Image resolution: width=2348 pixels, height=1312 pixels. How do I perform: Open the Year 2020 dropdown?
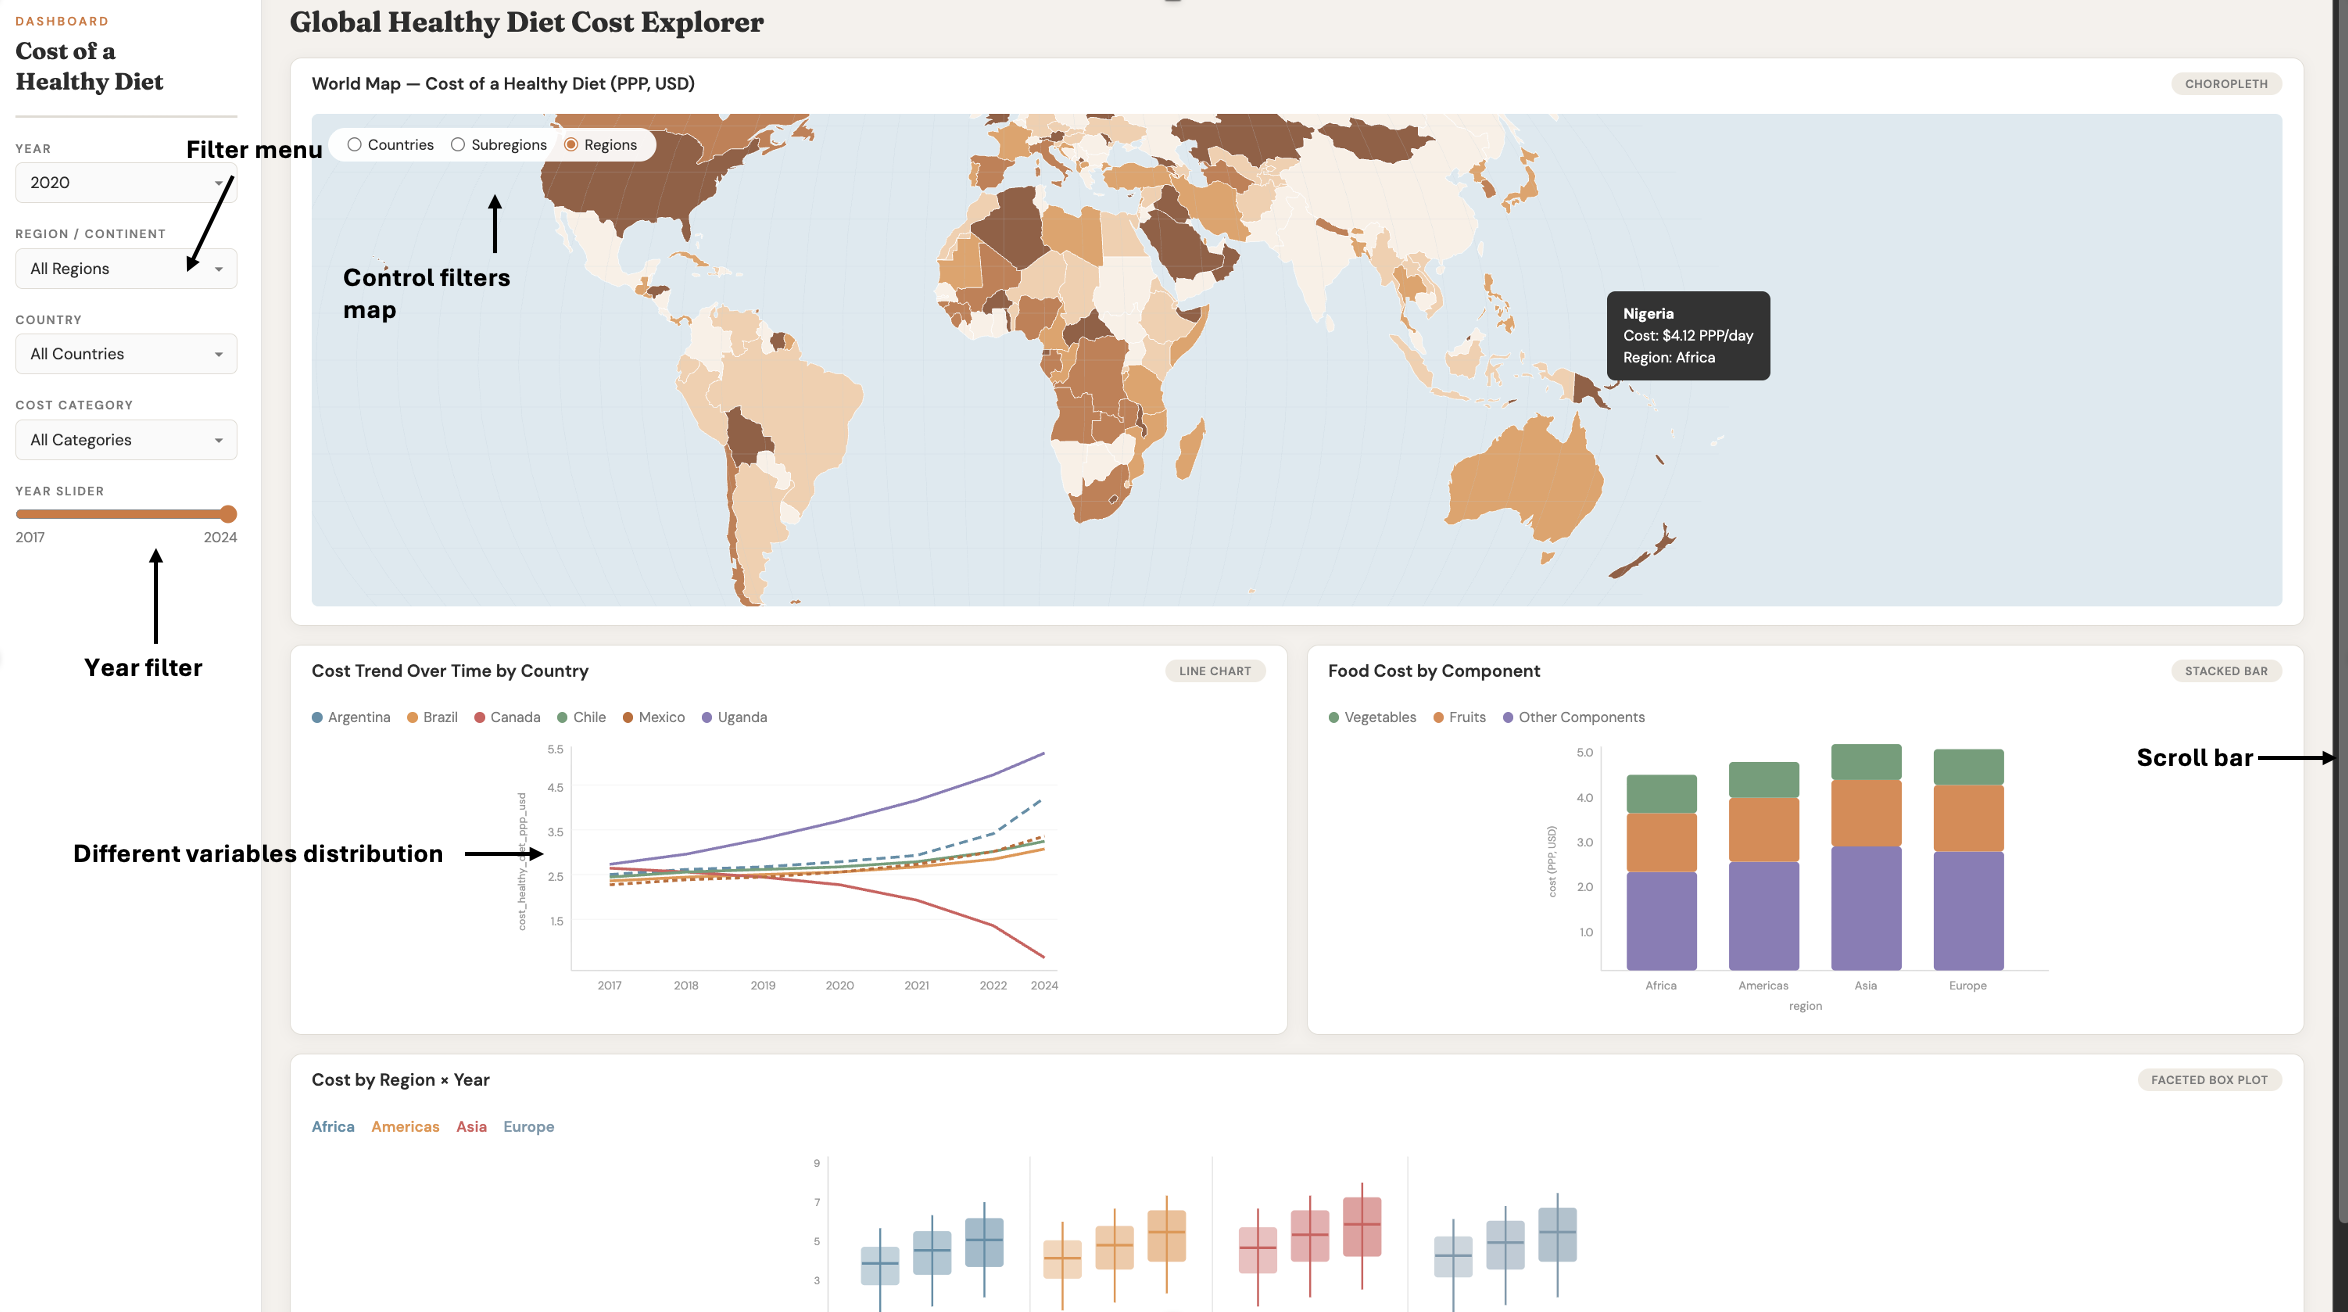tap(126, 183)
